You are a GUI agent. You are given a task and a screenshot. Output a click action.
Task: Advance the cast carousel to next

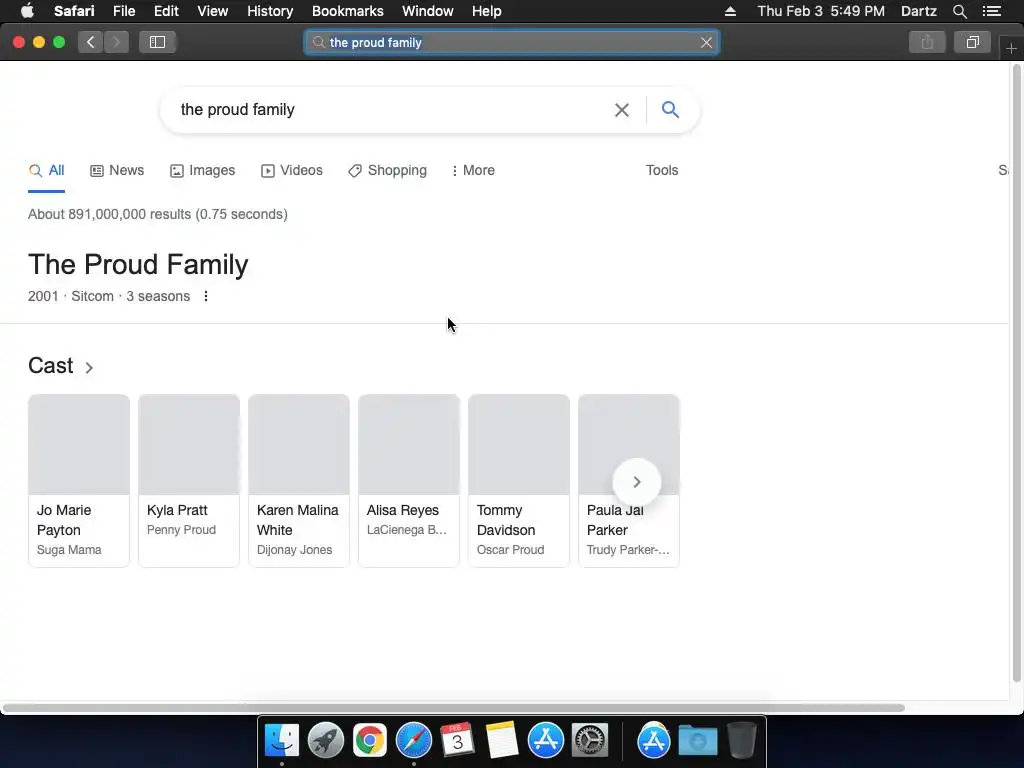tap(637, 482)
